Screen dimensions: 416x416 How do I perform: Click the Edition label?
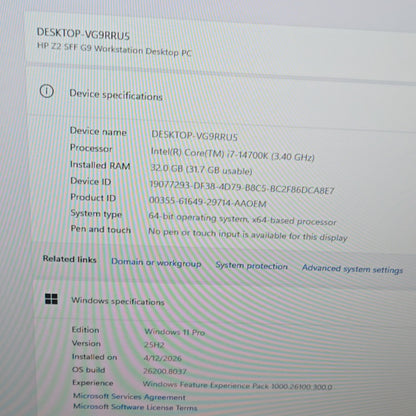click(85, 330)
